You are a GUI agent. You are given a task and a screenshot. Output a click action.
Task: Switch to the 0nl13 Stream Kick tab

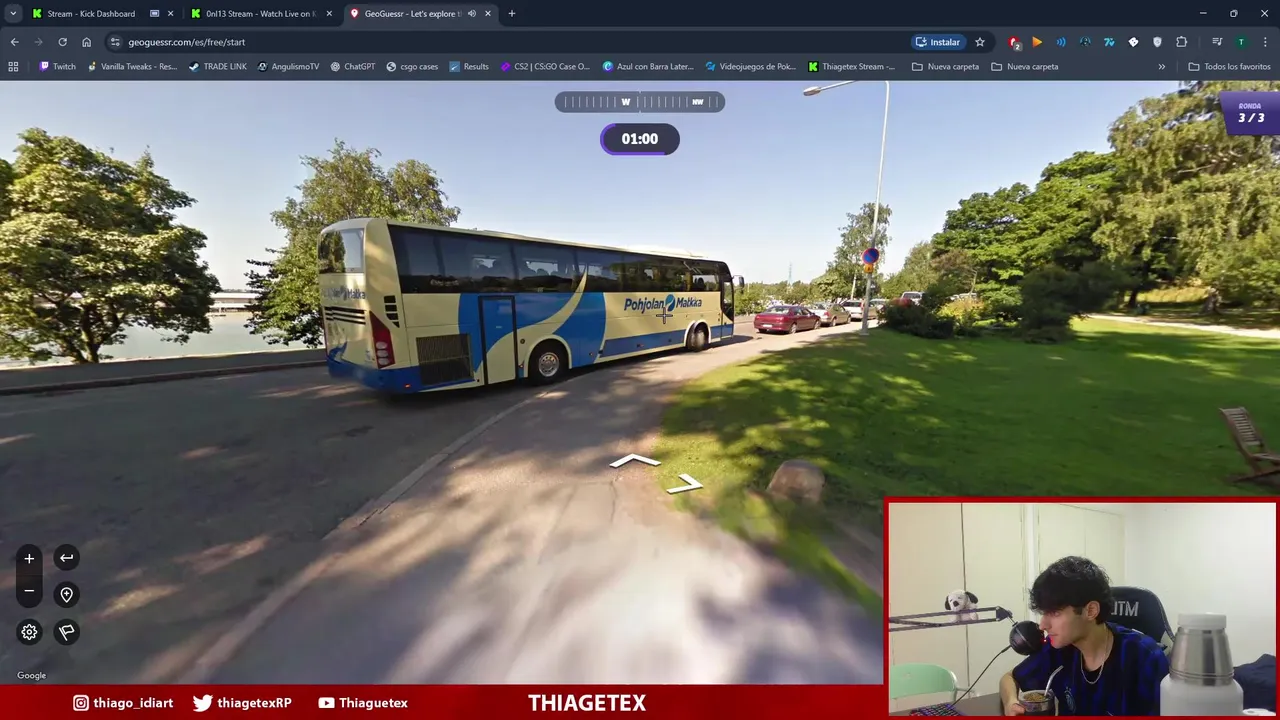(x=261, y=14)
